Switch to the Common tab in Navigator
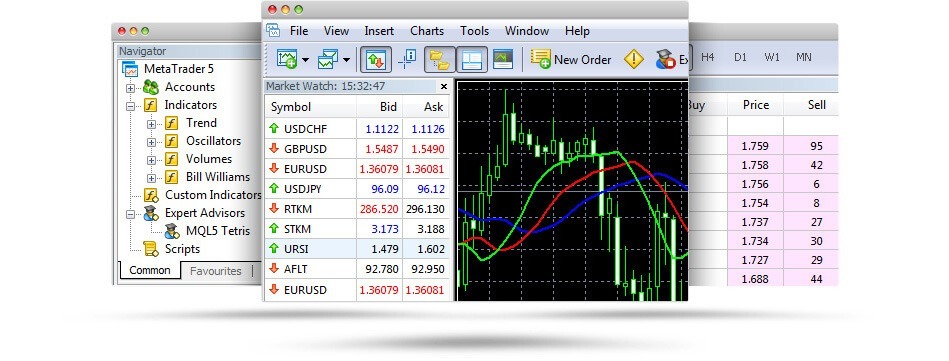 (x=150, y=271)
